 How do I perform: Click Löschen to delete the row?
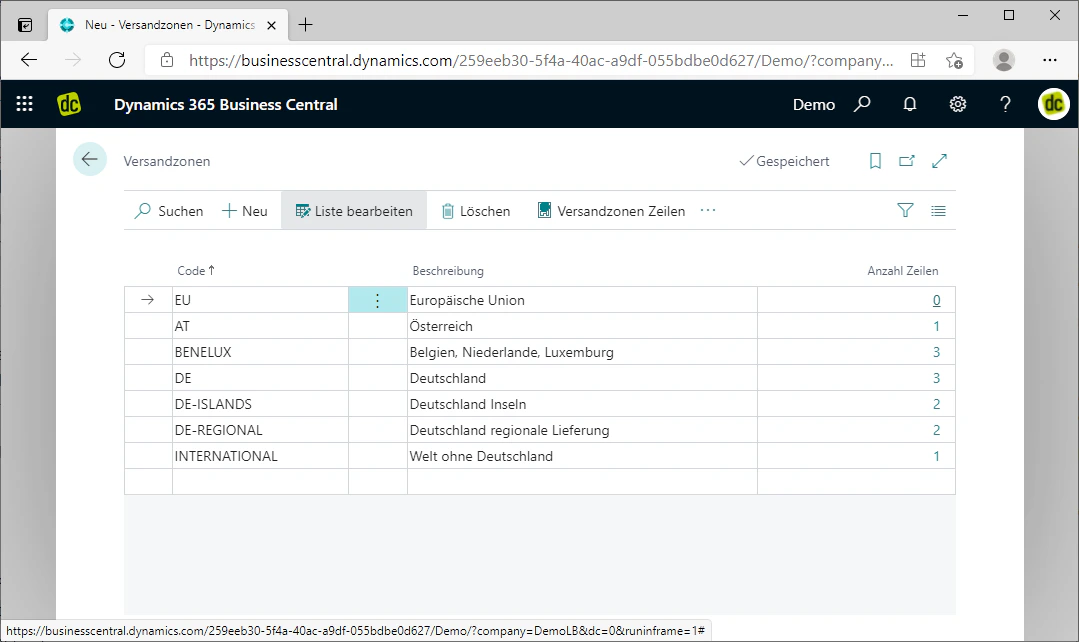point(476,211)
